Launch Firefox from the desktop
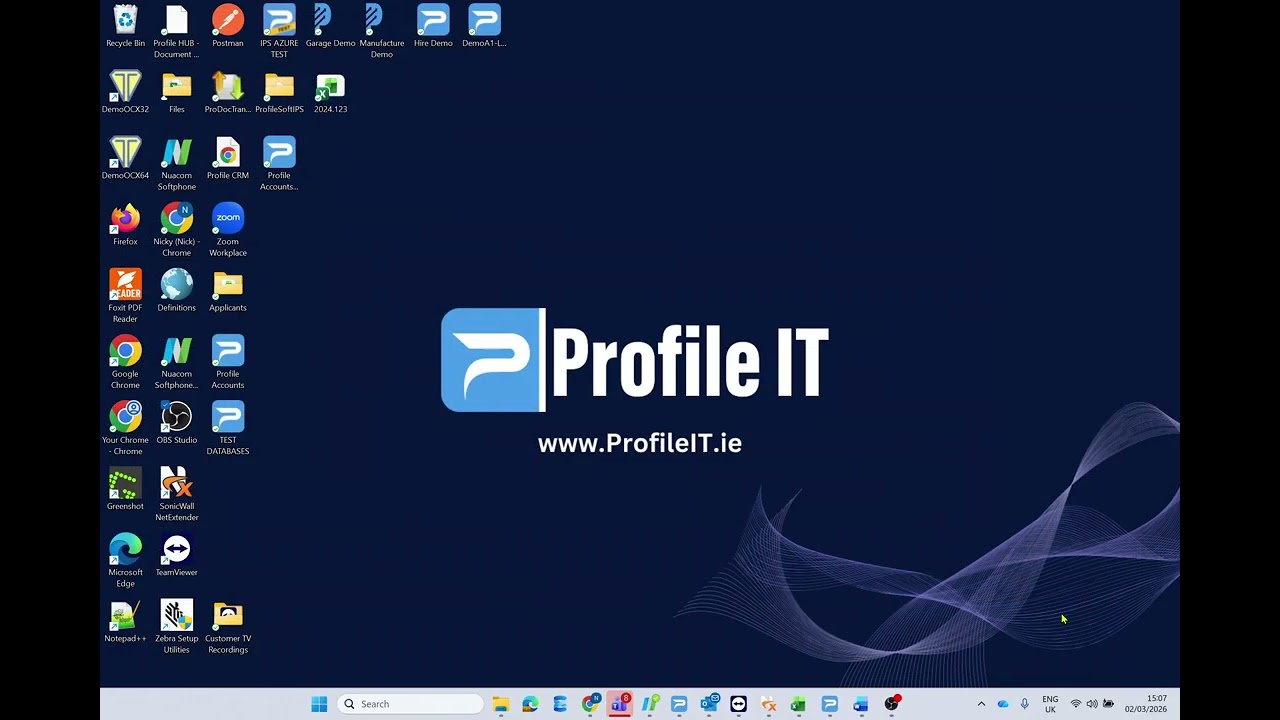 [x=125, y=224]
